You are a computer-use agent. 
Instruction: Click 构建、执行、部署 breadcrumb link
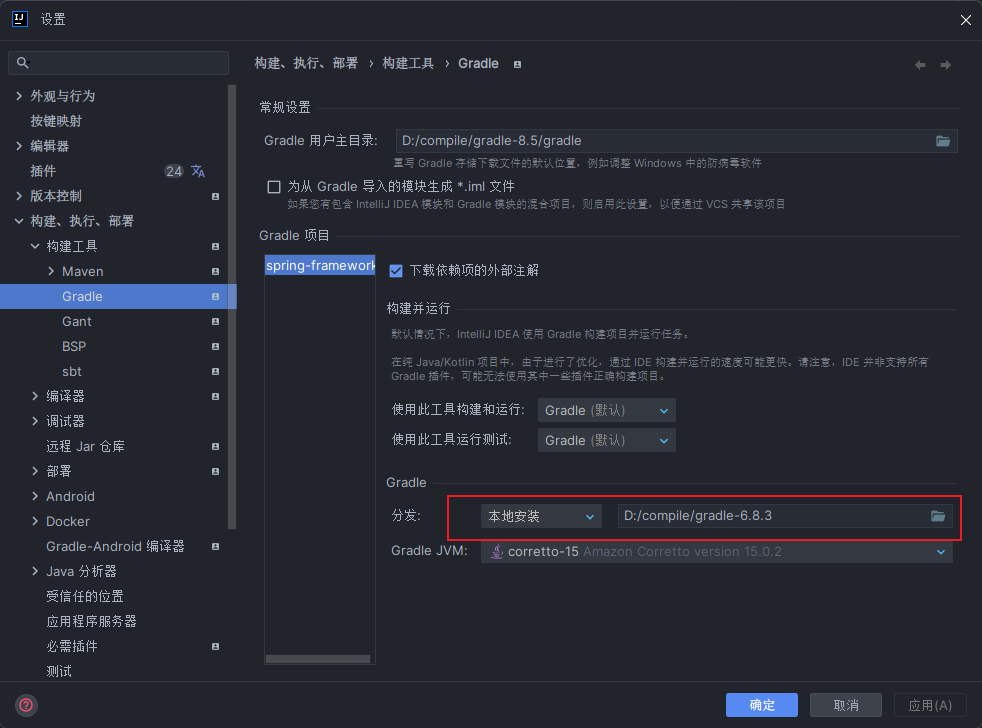pyautogui.click(x=306, y=63)
